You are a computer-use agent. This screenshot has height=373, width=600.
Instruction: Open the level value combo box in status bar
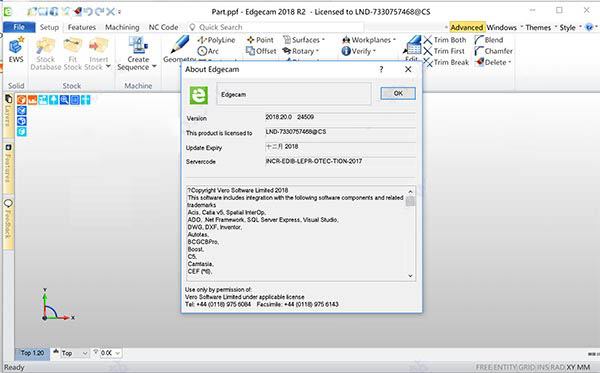coord(111,353)
